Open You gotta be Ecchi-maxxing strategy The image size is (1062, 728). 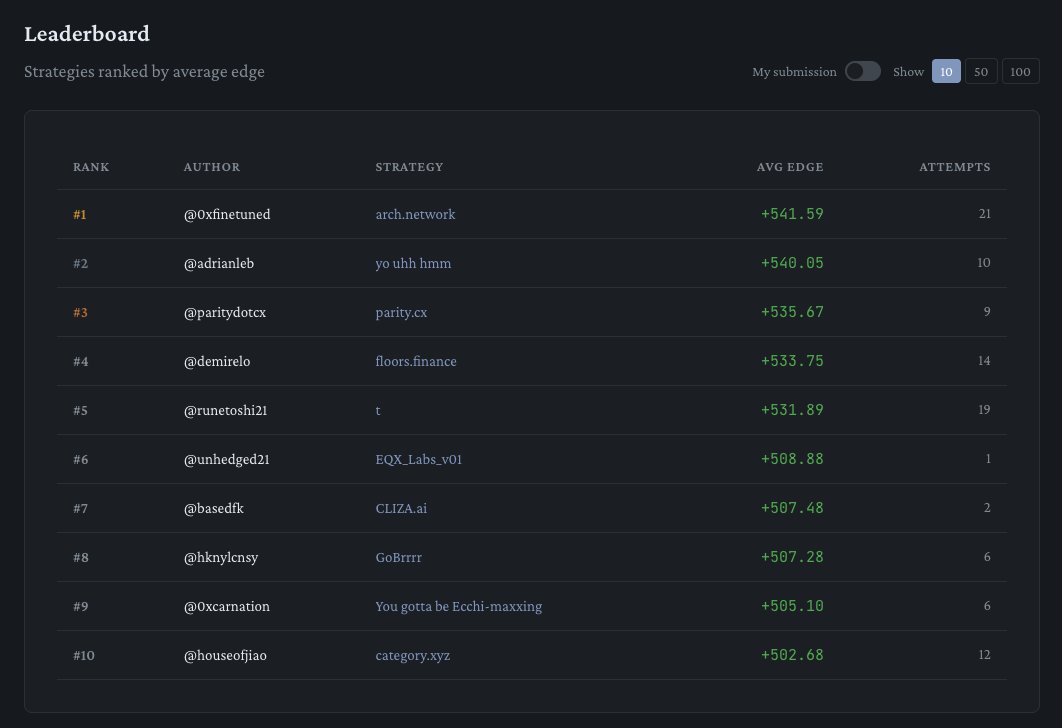[459, 606]
